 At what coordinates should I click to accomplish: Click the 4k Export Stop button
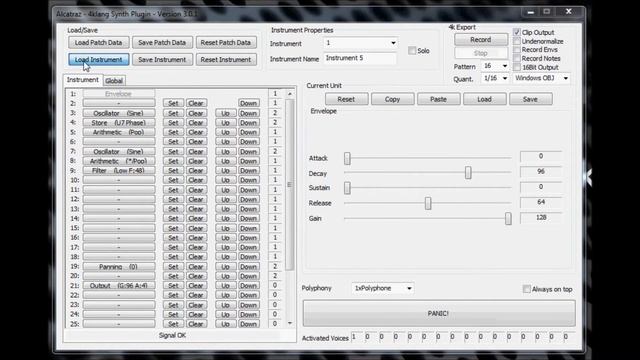(x=480, y=53)
